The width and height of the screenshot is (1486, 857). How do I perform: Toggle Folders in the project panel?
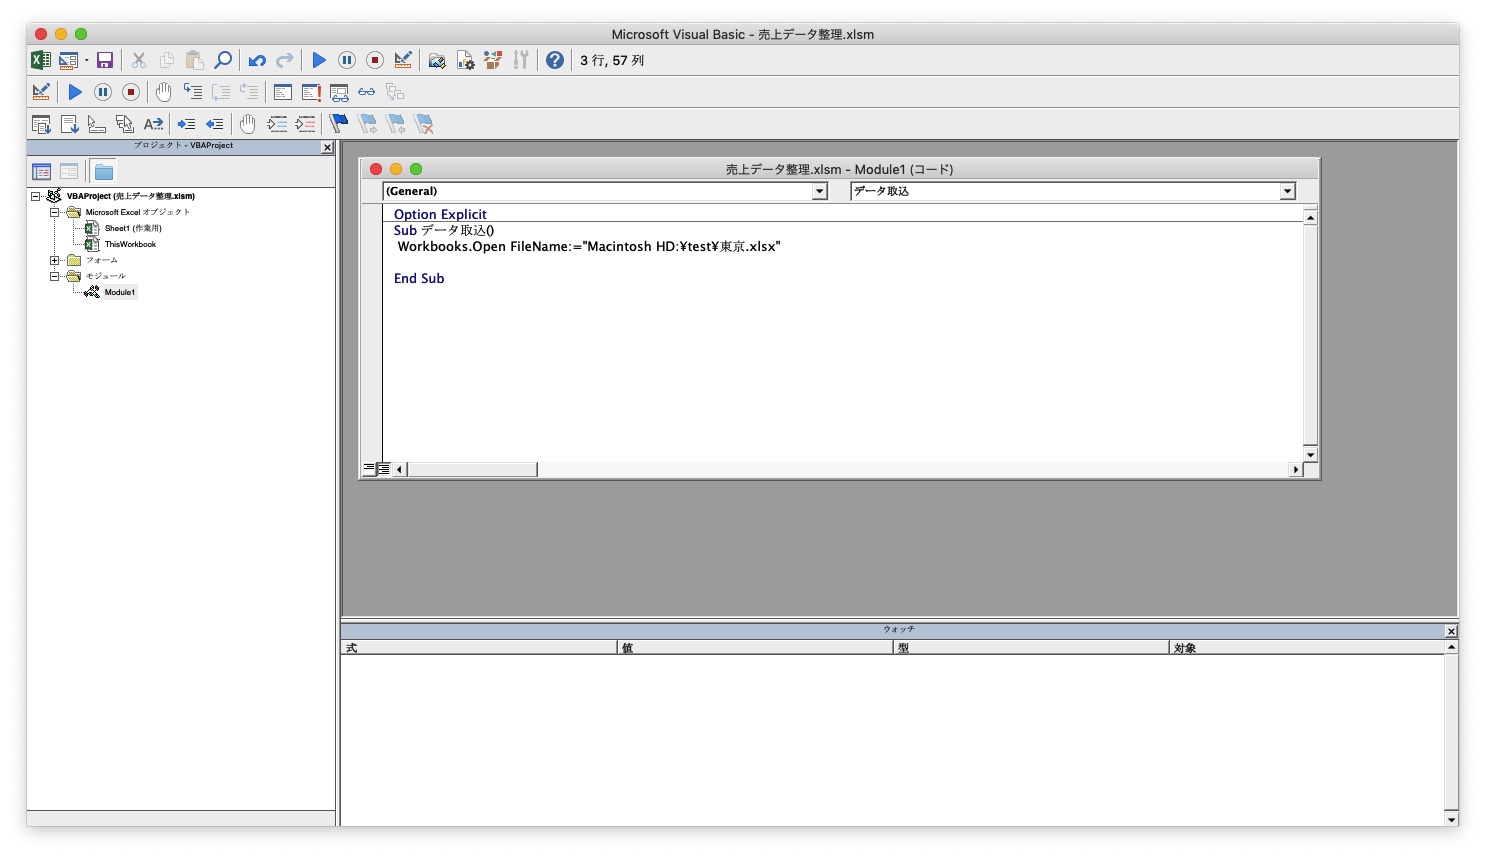[104, 172]
